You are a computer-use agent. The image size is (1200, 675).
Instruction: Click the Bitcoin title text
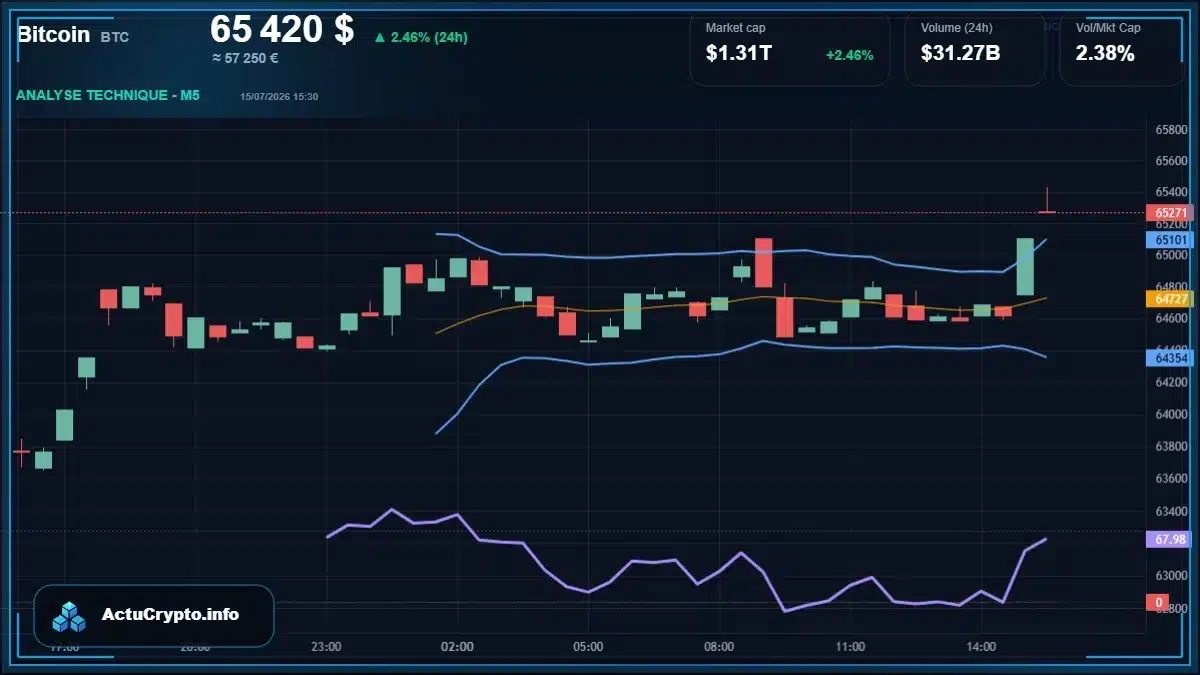coord(54,34)
